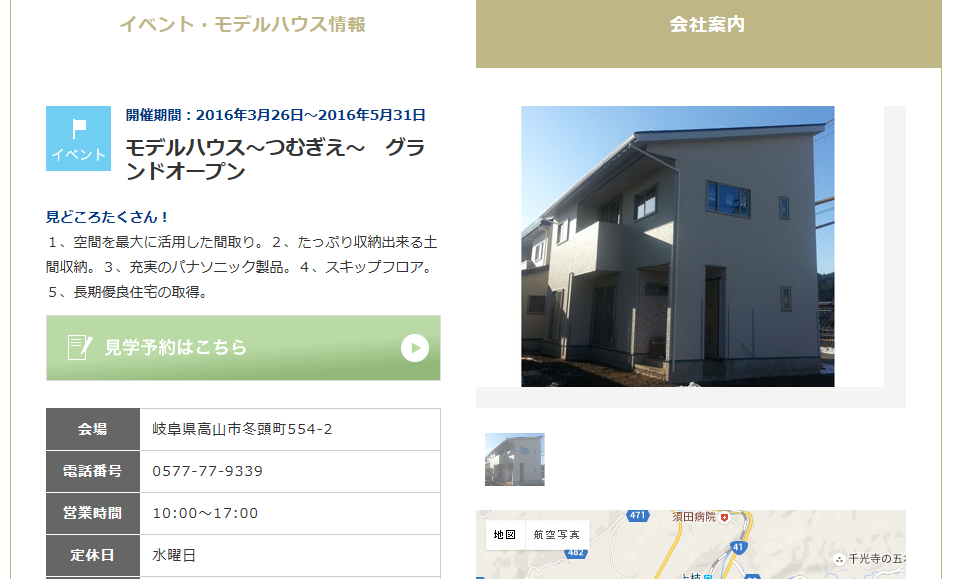This screenshot has height=579, width=957.
Task: Click route 41 shield on map
Action: pyautogui.click(x=739, y=547)
